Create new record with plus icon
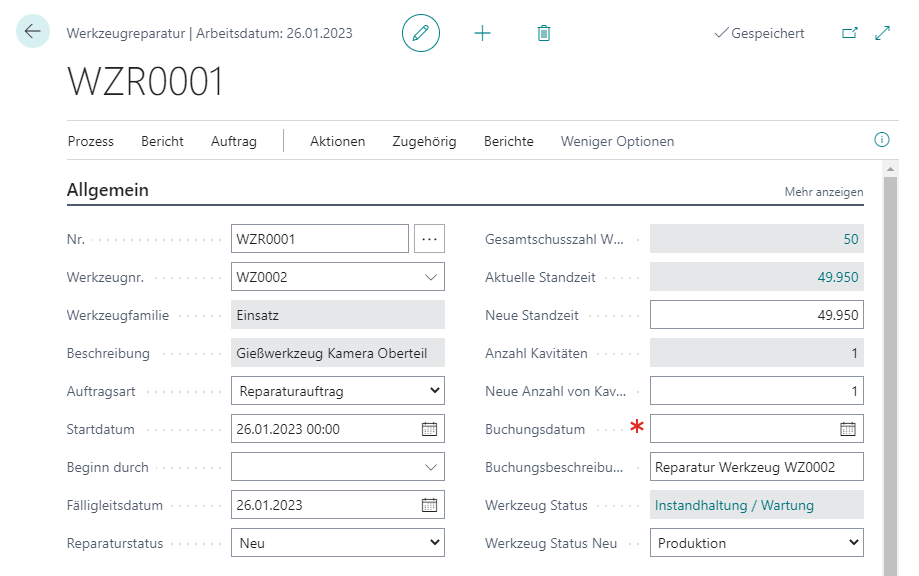This screenshot has width=919, height=576. (482, 33)
